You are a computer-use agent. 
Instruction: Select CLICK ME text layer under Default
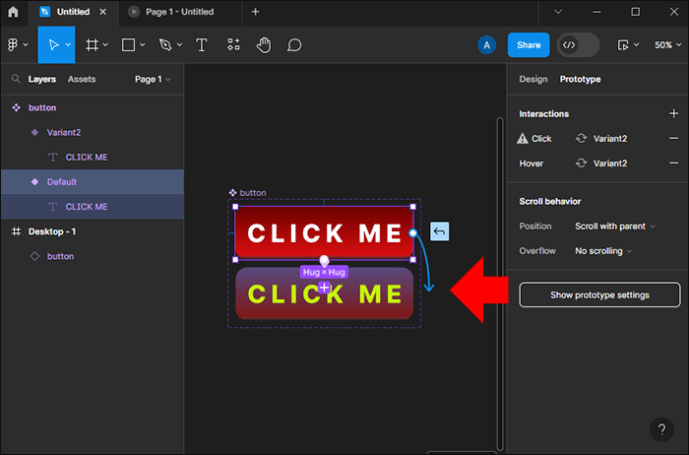pyautogui.click(x=92, y=207)
